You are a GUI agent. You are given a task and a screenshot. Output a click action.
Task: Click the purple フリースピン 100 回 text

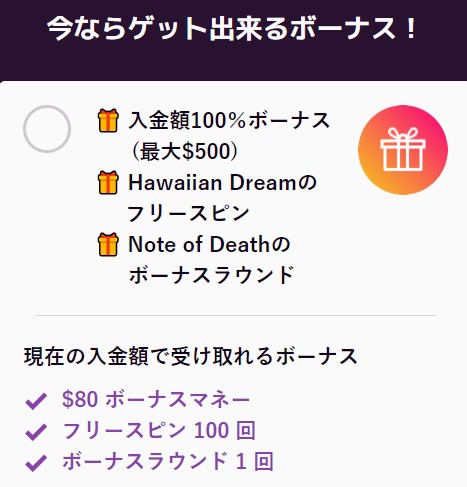tap(159, 430)
